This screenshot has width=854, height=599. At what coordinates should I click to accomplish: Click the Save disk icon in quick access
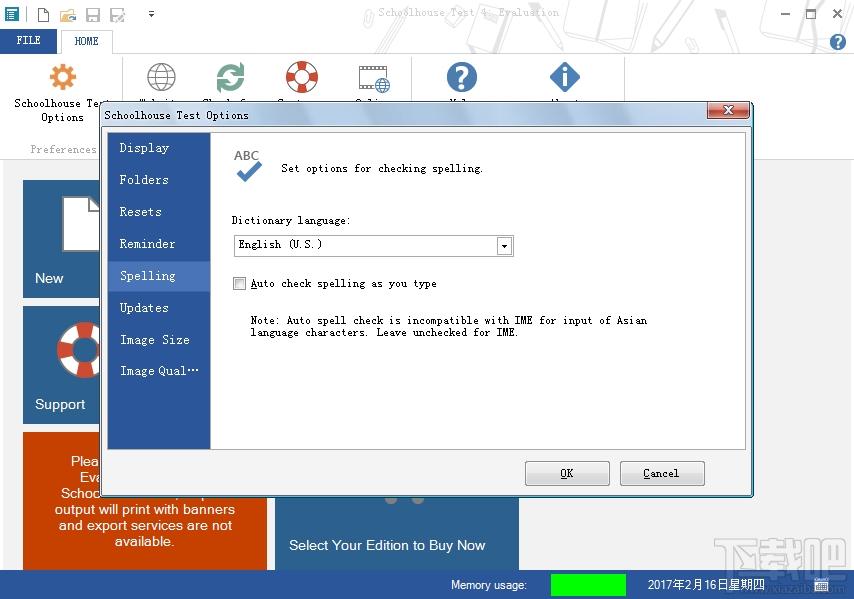(93, 15)
